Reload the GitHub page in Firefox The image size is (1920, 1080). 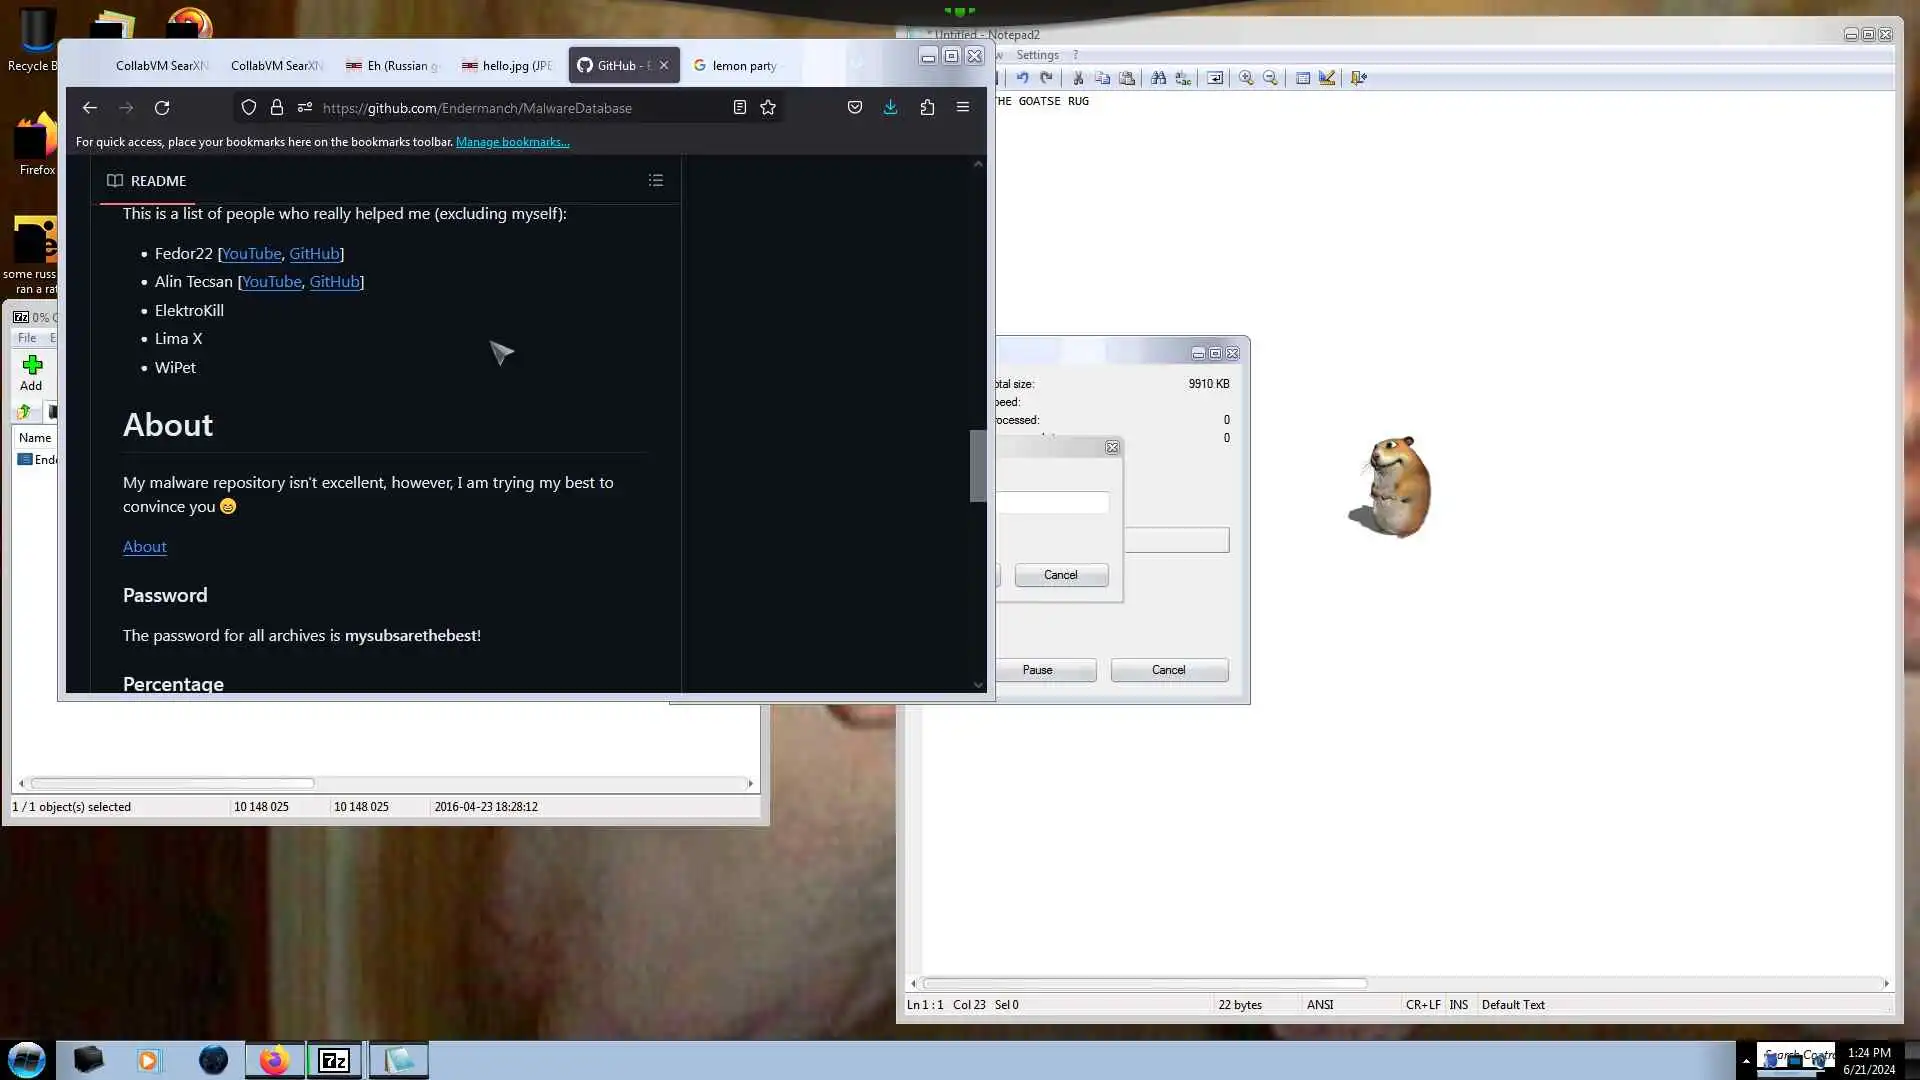pyautogui.click(x=162, y=108)
